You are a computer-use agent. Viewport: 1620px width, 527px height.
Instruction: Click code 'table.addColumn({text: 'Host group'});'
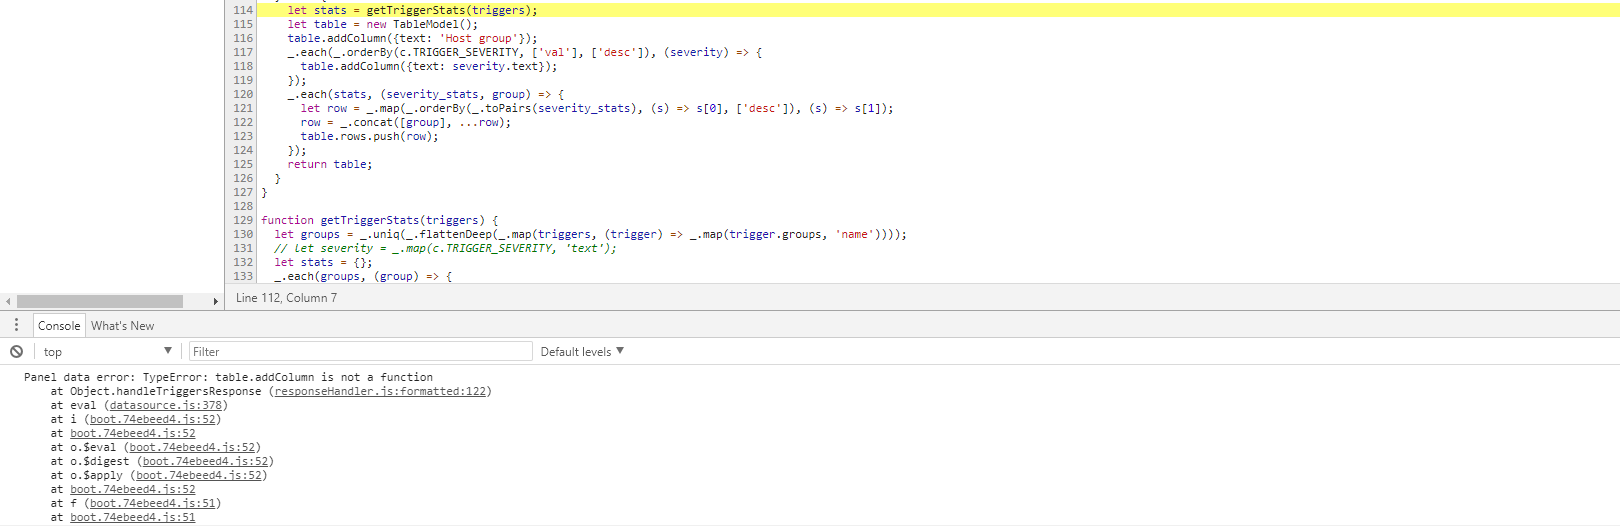pos(412,38)
